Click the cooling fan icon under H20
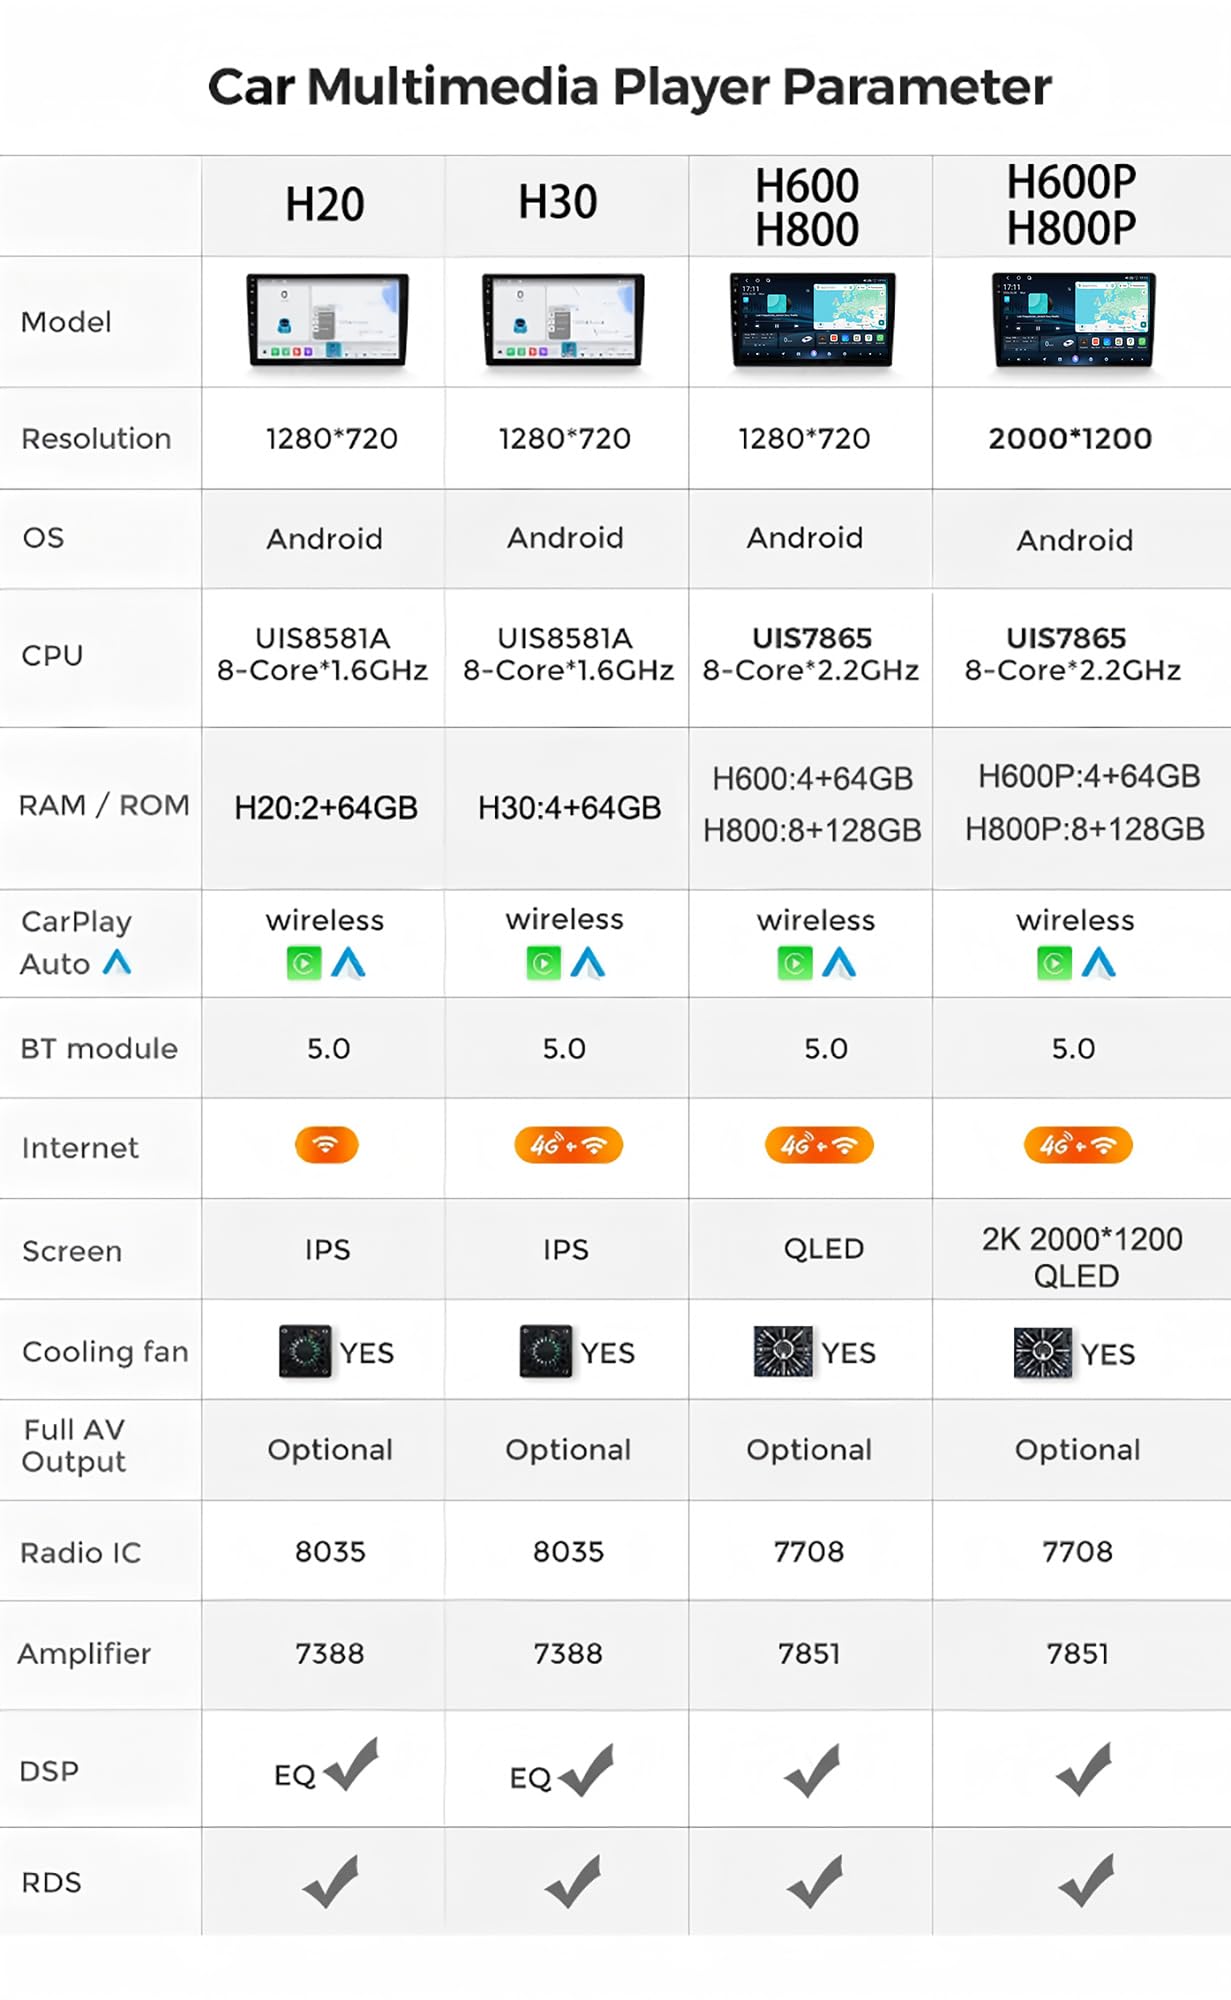The image size is (1231, 2000). pyautogui.click(x=305, y=1351)
